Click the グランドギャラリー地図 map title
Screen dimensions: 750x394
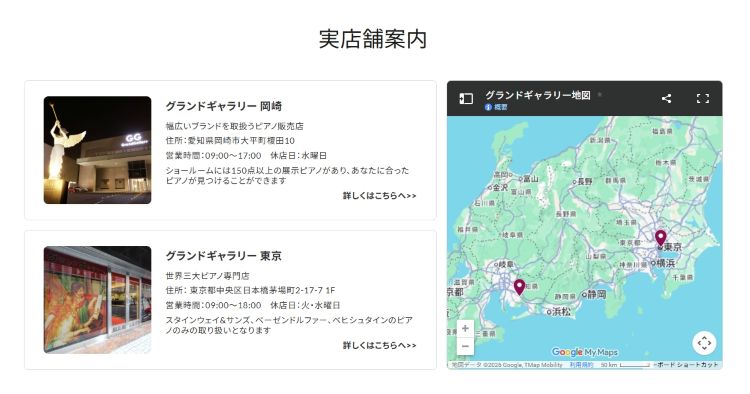tap(538, 95)
